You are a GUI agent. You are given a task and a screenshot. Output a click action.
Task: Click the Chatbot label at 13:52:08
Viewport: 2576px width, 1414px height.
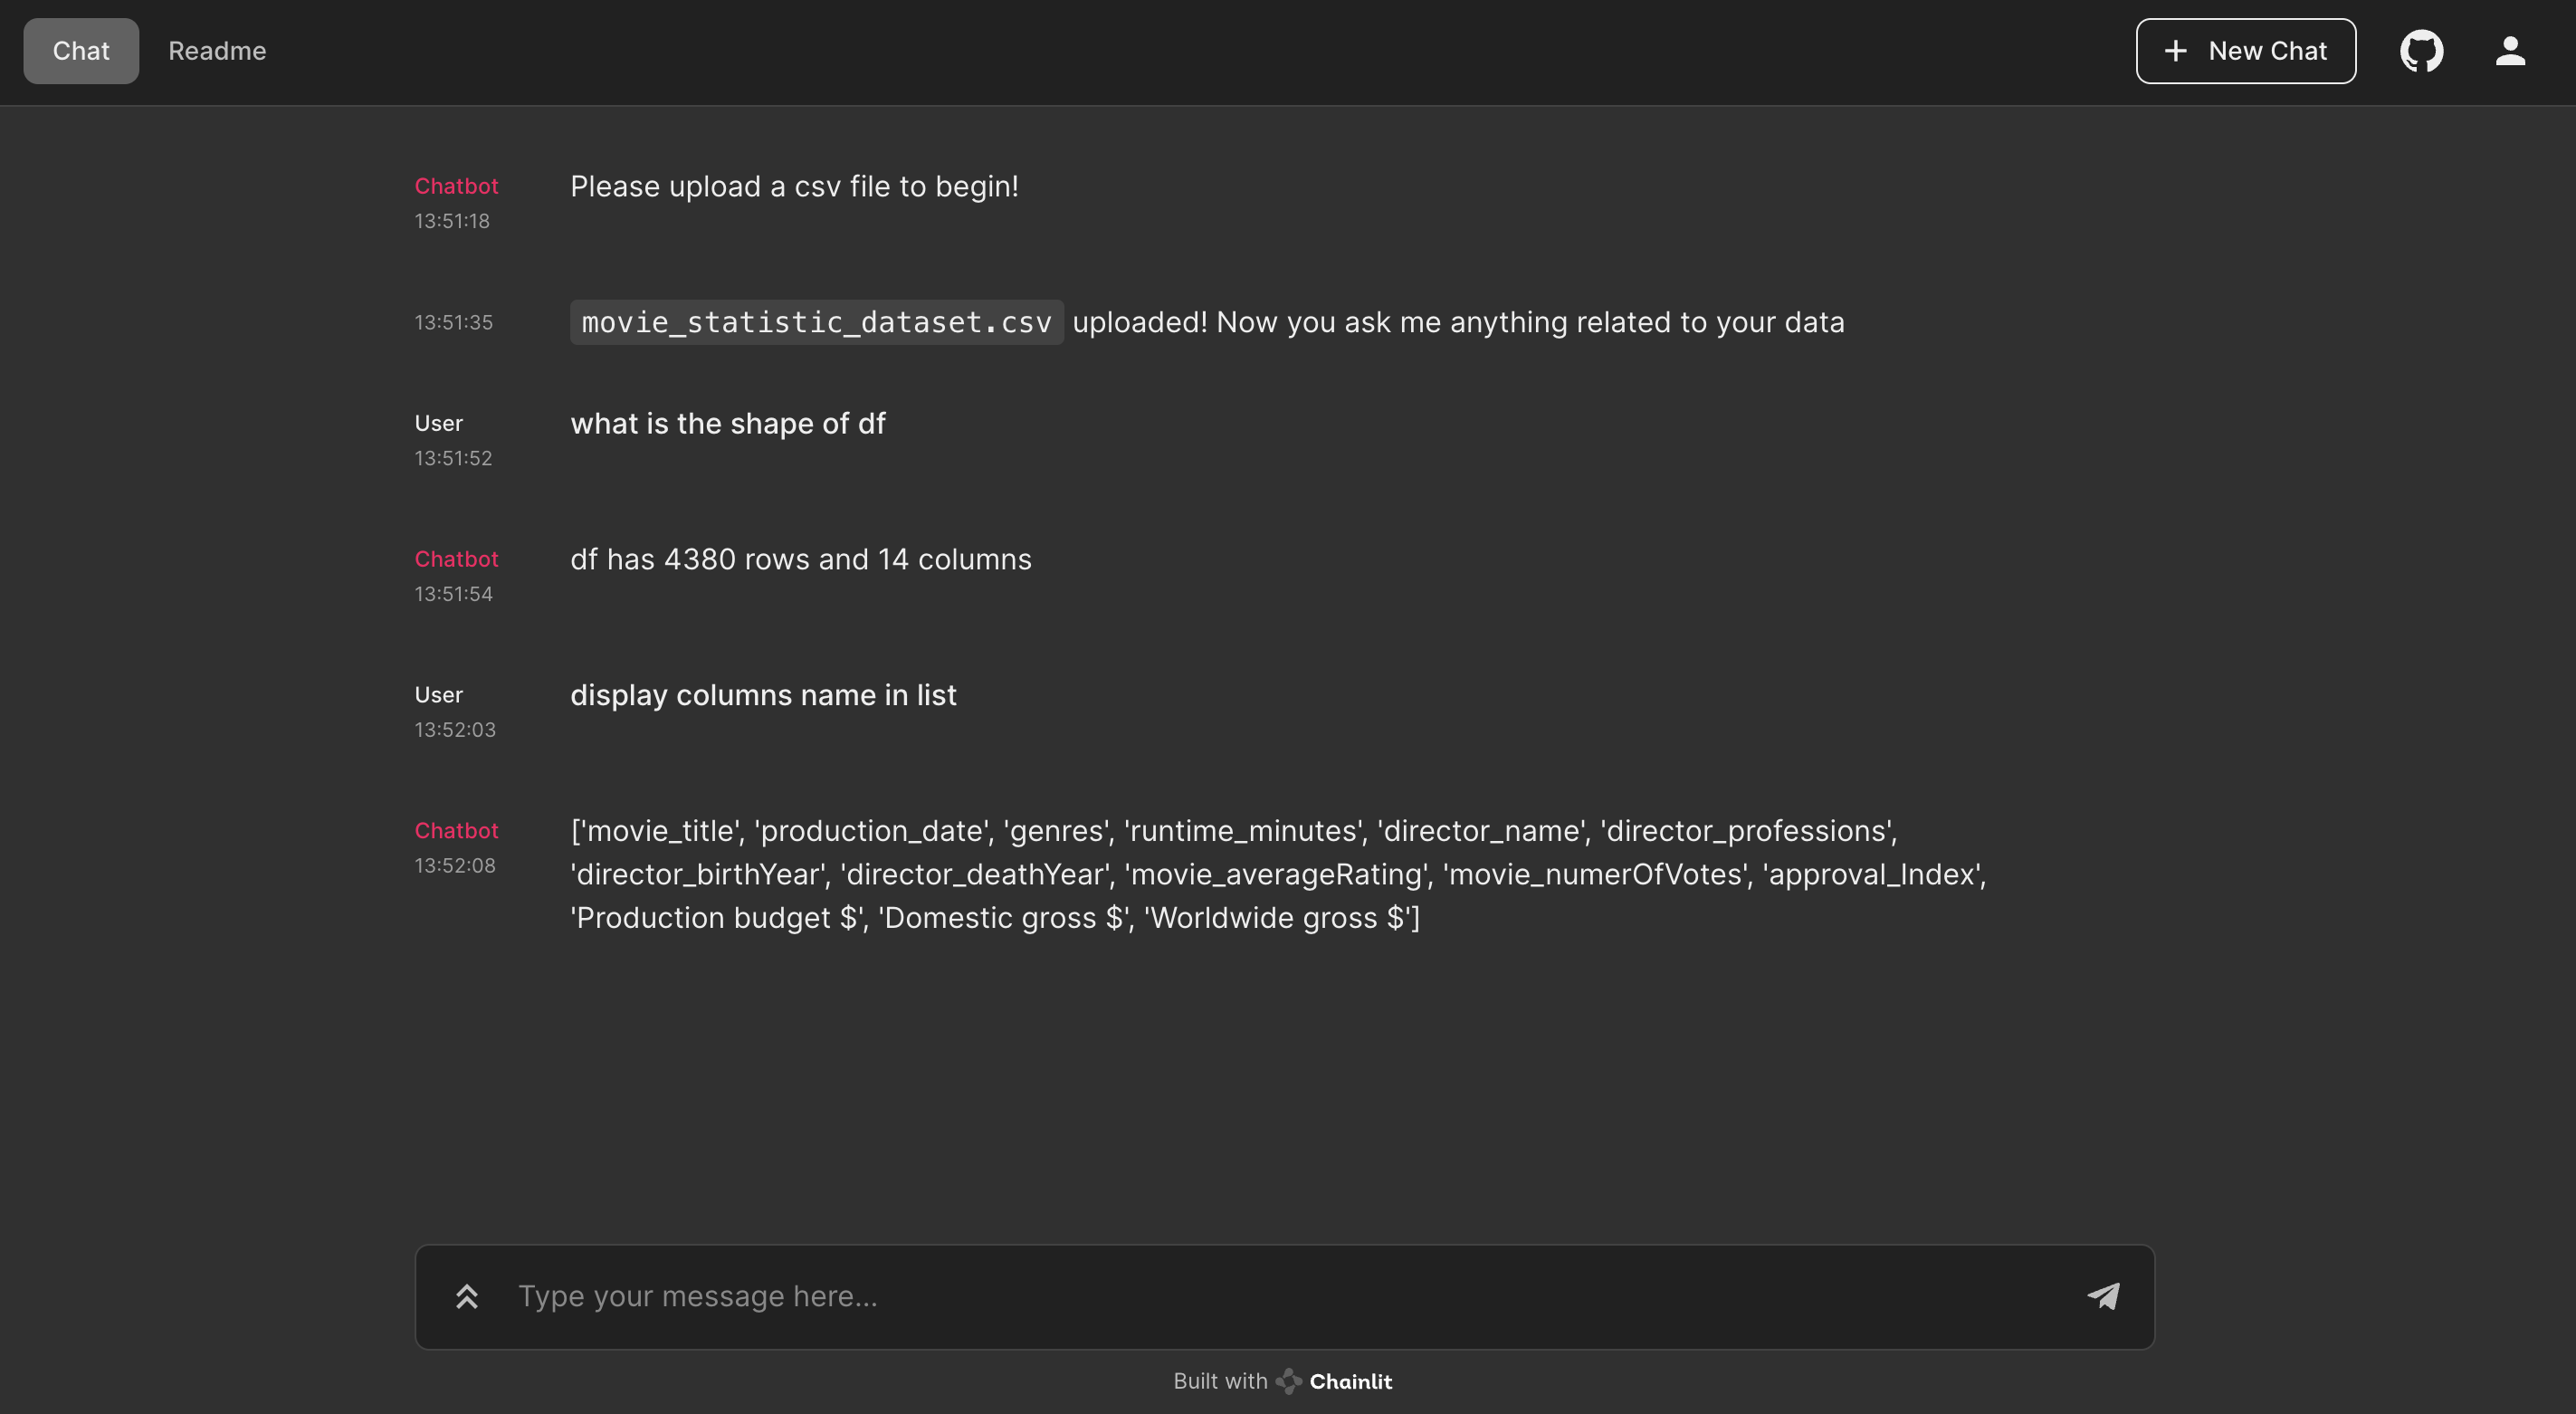coord(456,831)
